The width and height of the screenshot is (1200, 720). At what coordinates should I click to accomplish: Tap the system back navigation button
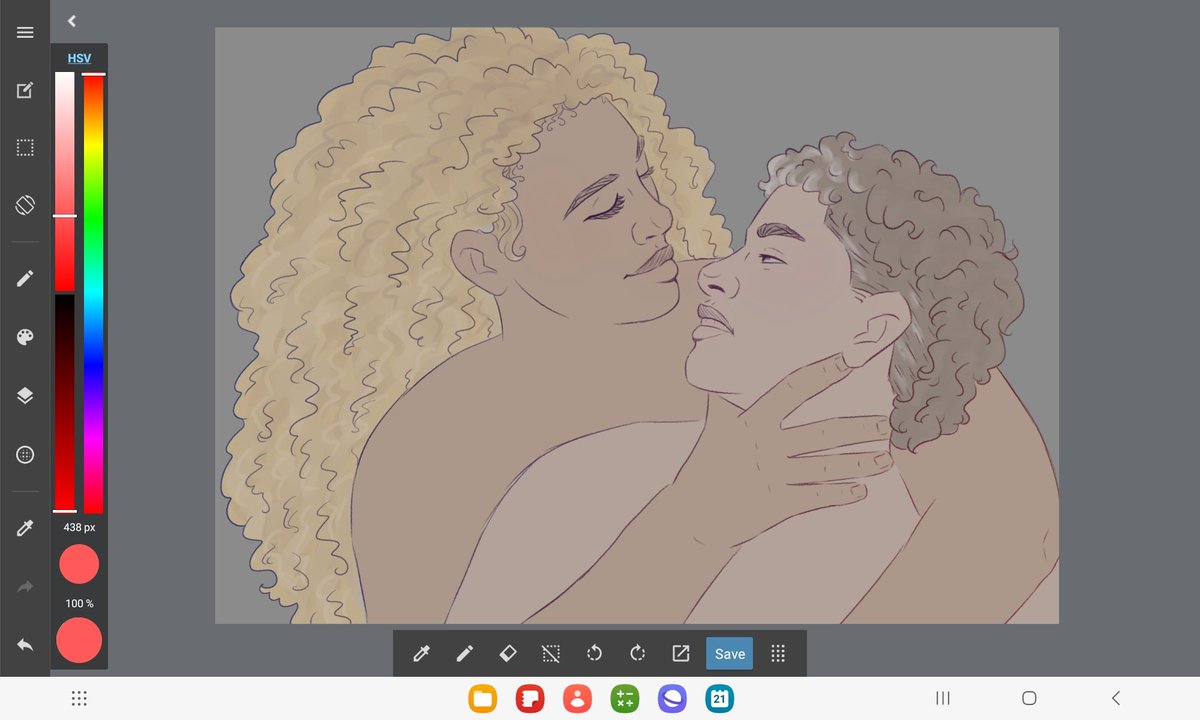point(1116,698)
